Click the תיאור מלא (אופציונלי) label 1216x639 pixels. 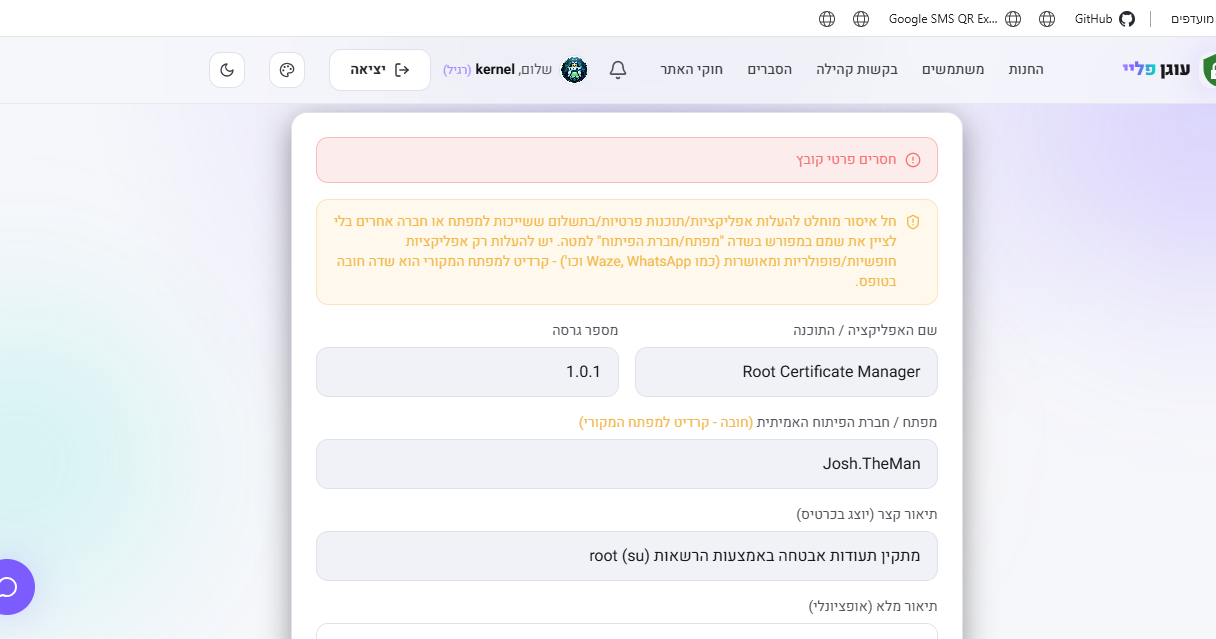tap(873, 606)
